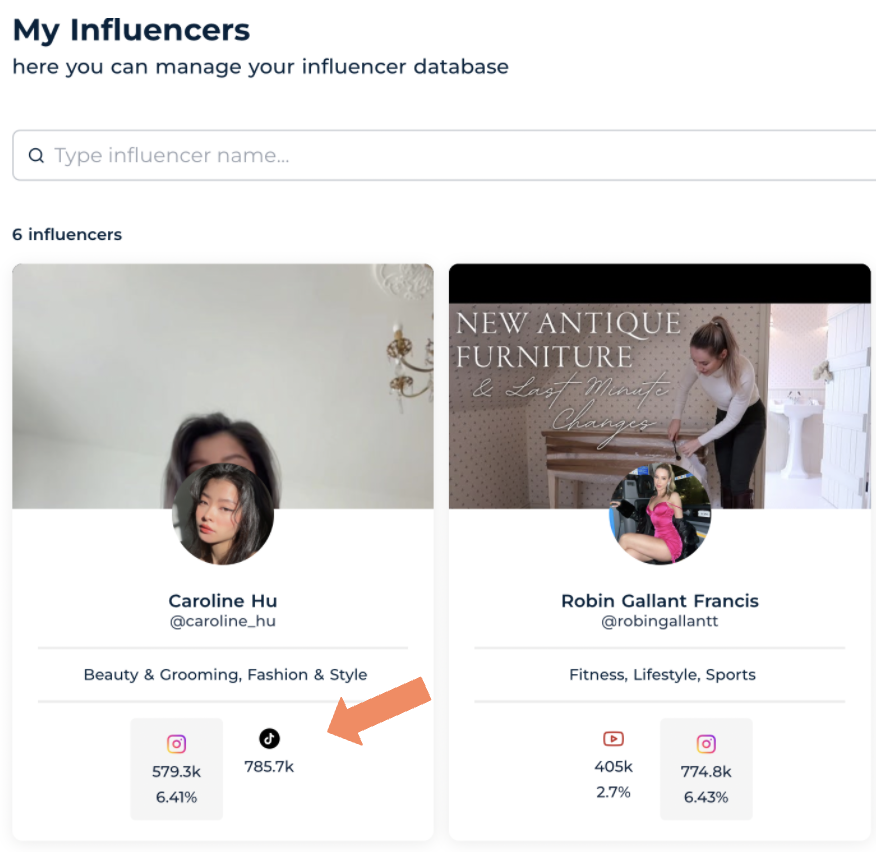The image size is (876, 852).
Task: Click the 774.8k Instagram follower stat
Action: [x=706, y=772]
